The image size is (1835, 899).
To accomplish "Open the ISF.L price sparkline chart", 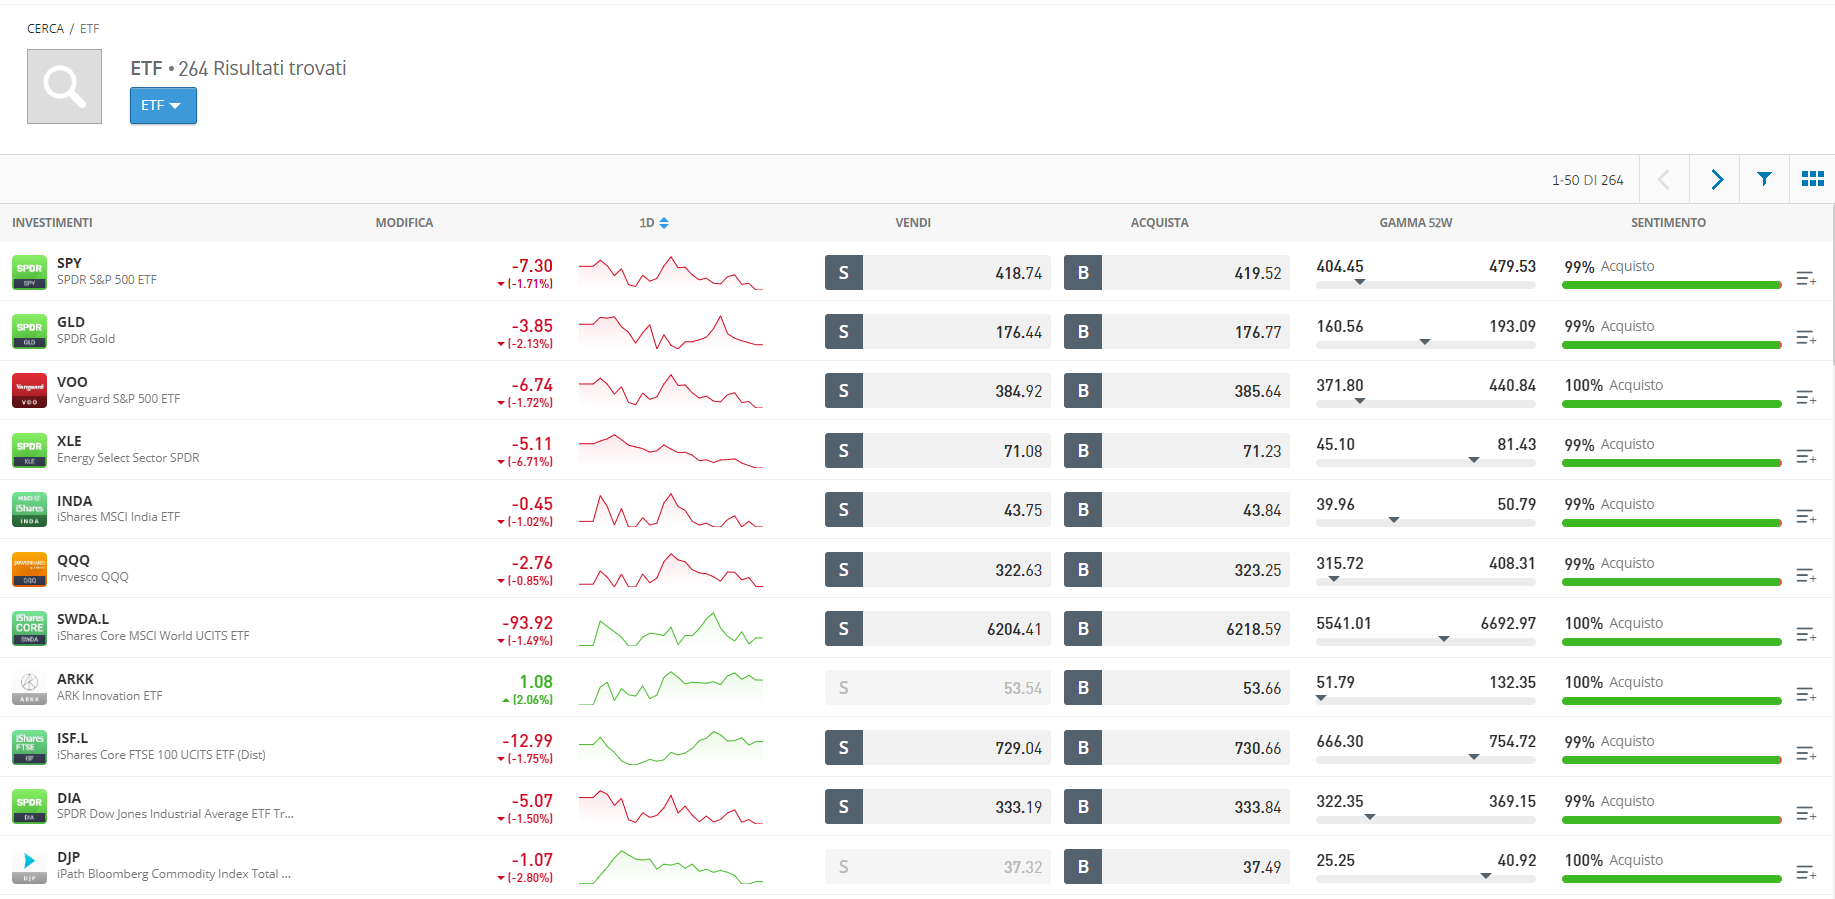I will 670,748.
